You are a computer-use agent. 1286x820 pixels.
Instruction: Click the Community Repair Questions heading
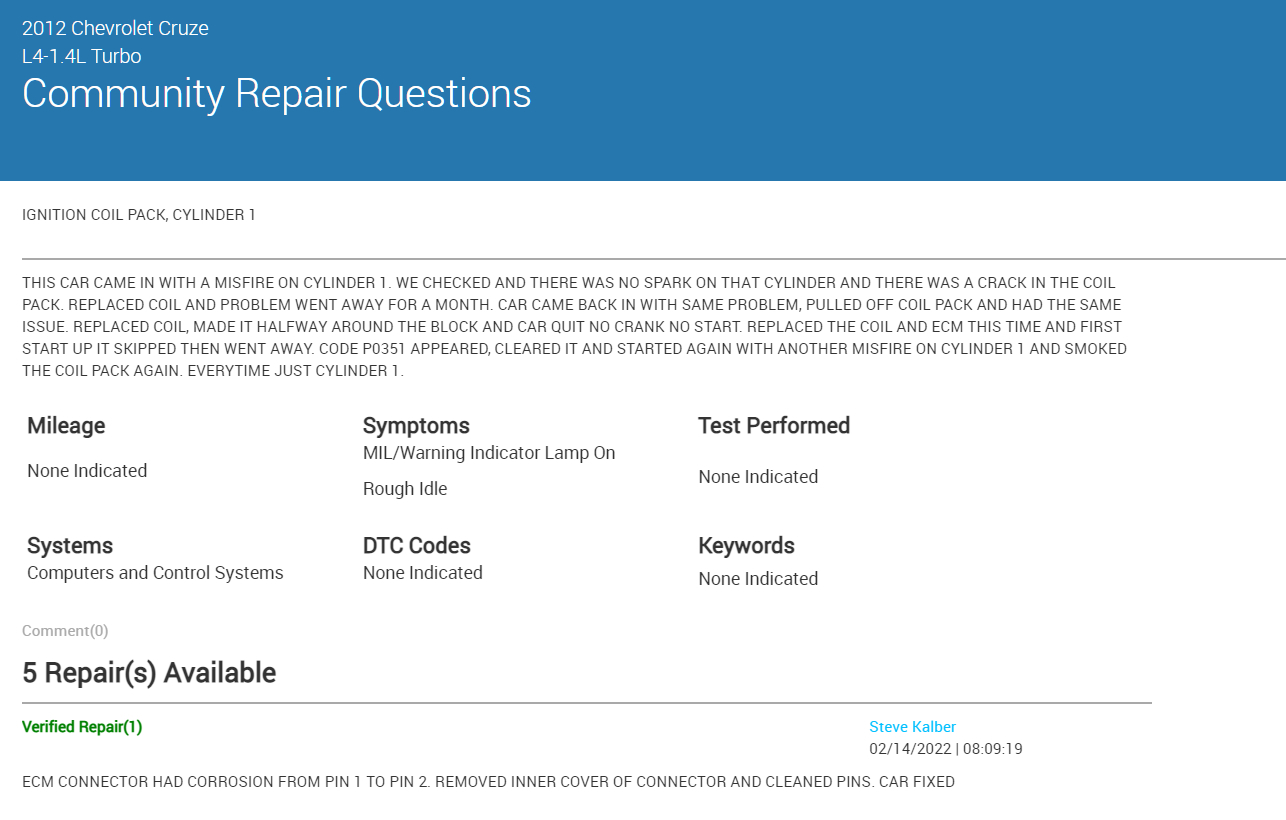point(276,94)
